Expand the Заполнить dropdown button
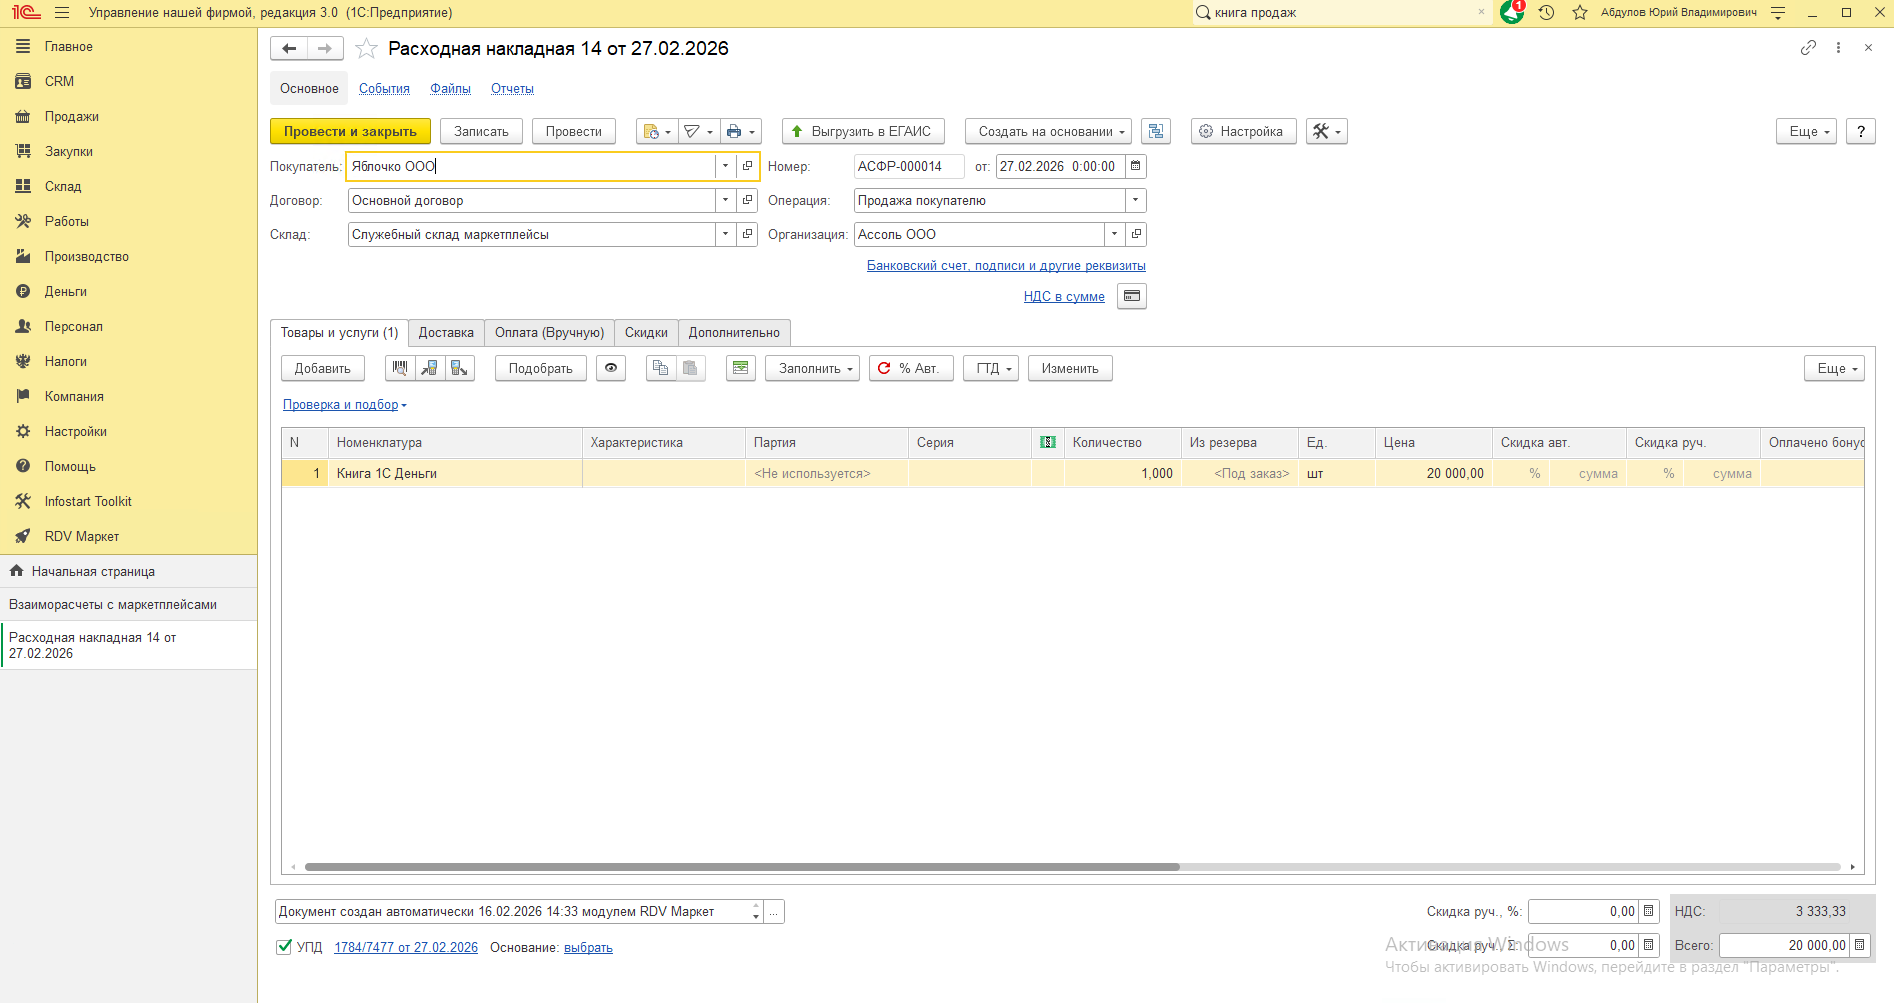1894x1003 pixels. click(x=812, y=368)
